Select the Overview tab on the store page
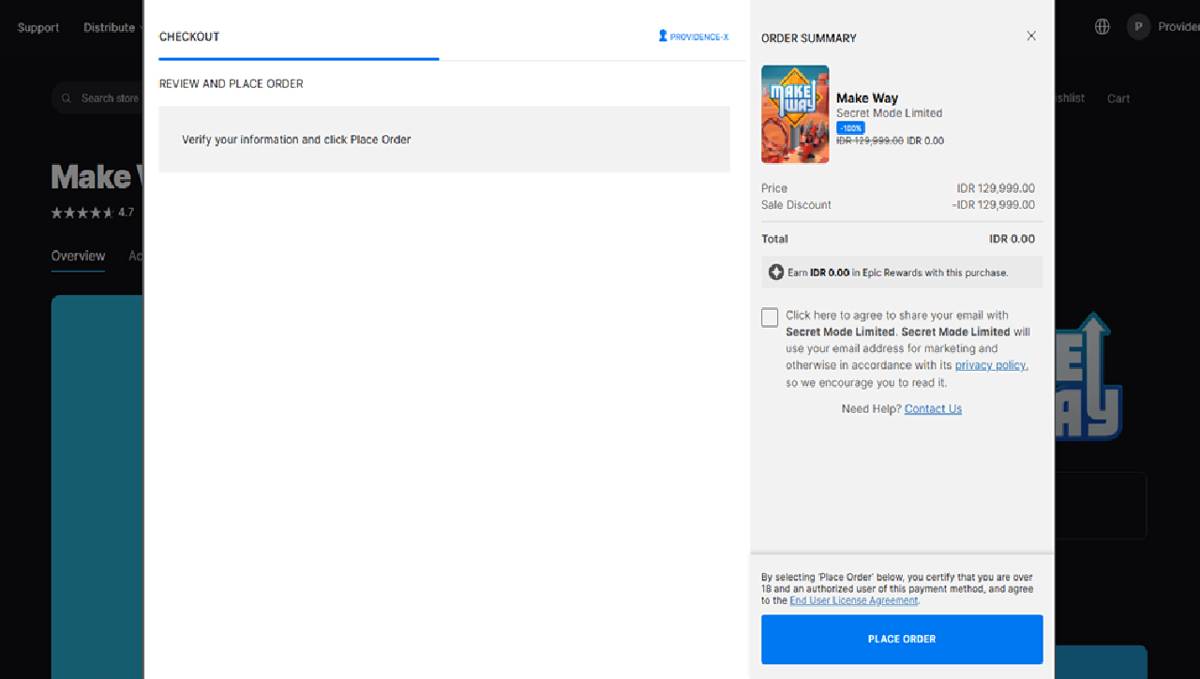The width and height of the screenshot is (1200, 679). tap(78, 256)
